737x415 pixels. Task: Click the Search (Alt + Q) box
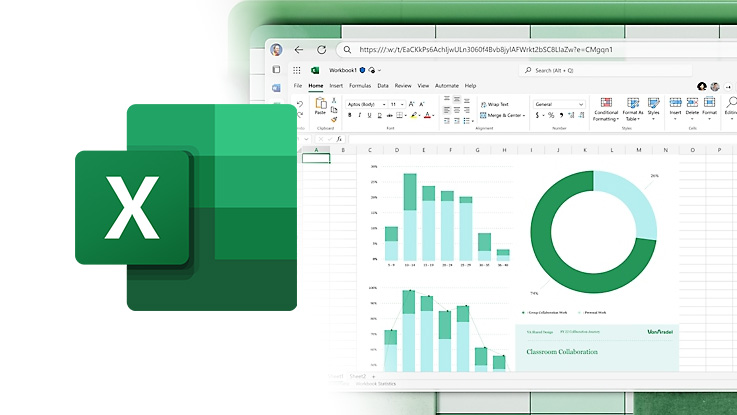pos(606,70)
